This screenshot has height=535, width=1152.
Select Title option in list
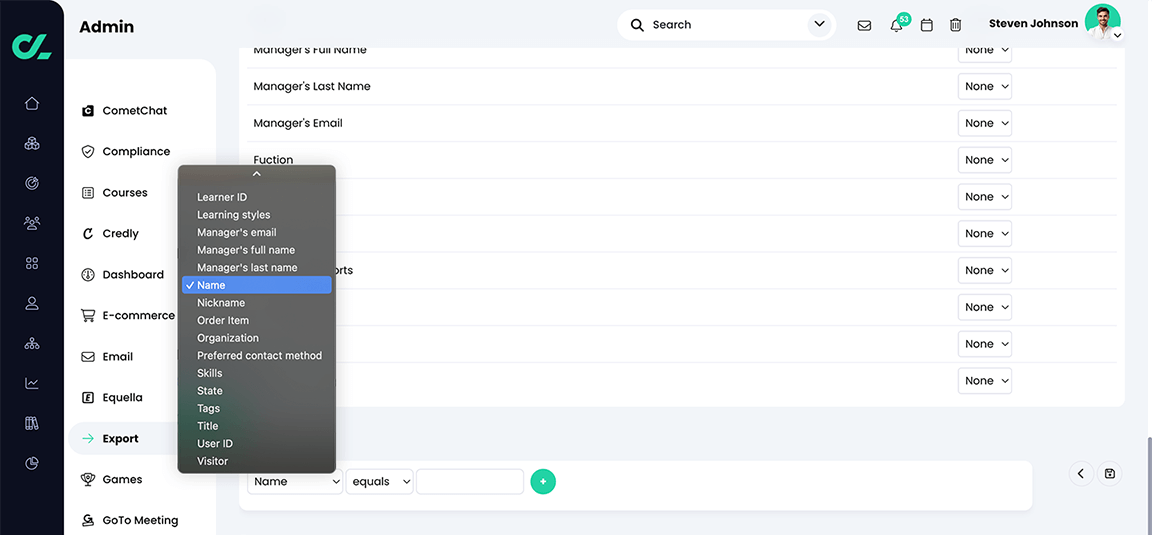click(x=256, y=426)
